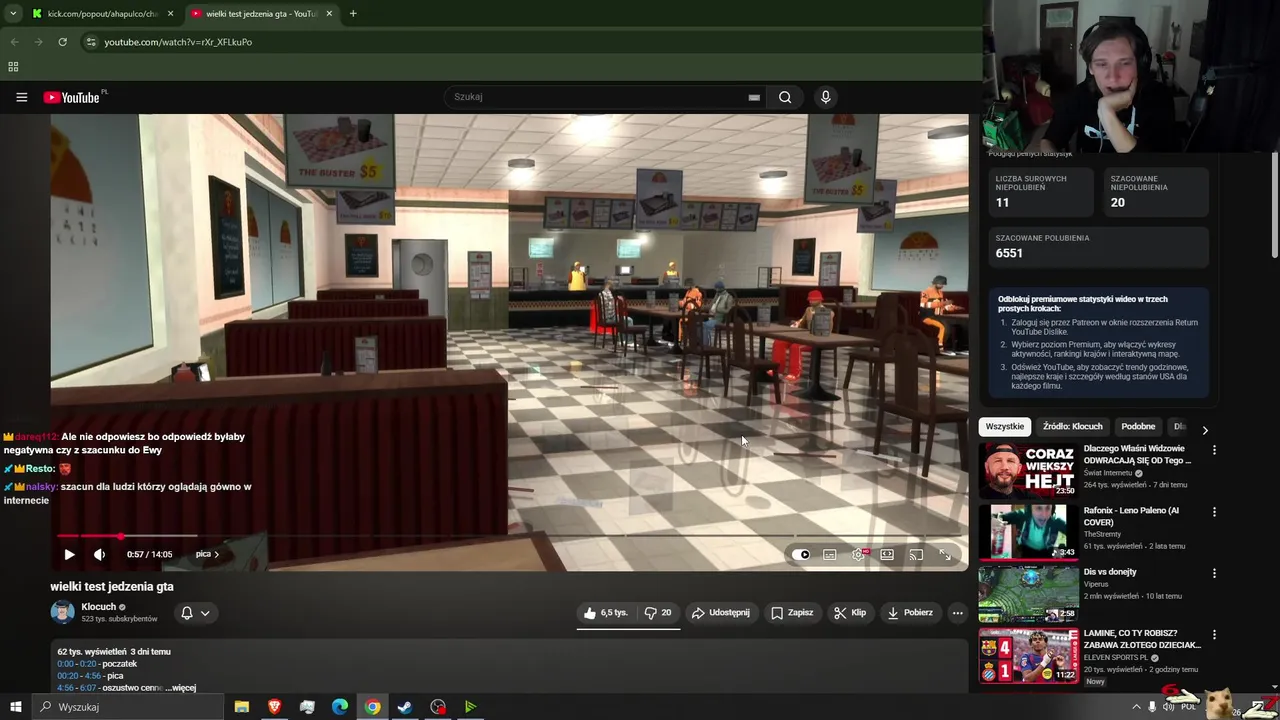Select the Wszystkie filter chip

pyautogui.click(x=1004, y=427)
